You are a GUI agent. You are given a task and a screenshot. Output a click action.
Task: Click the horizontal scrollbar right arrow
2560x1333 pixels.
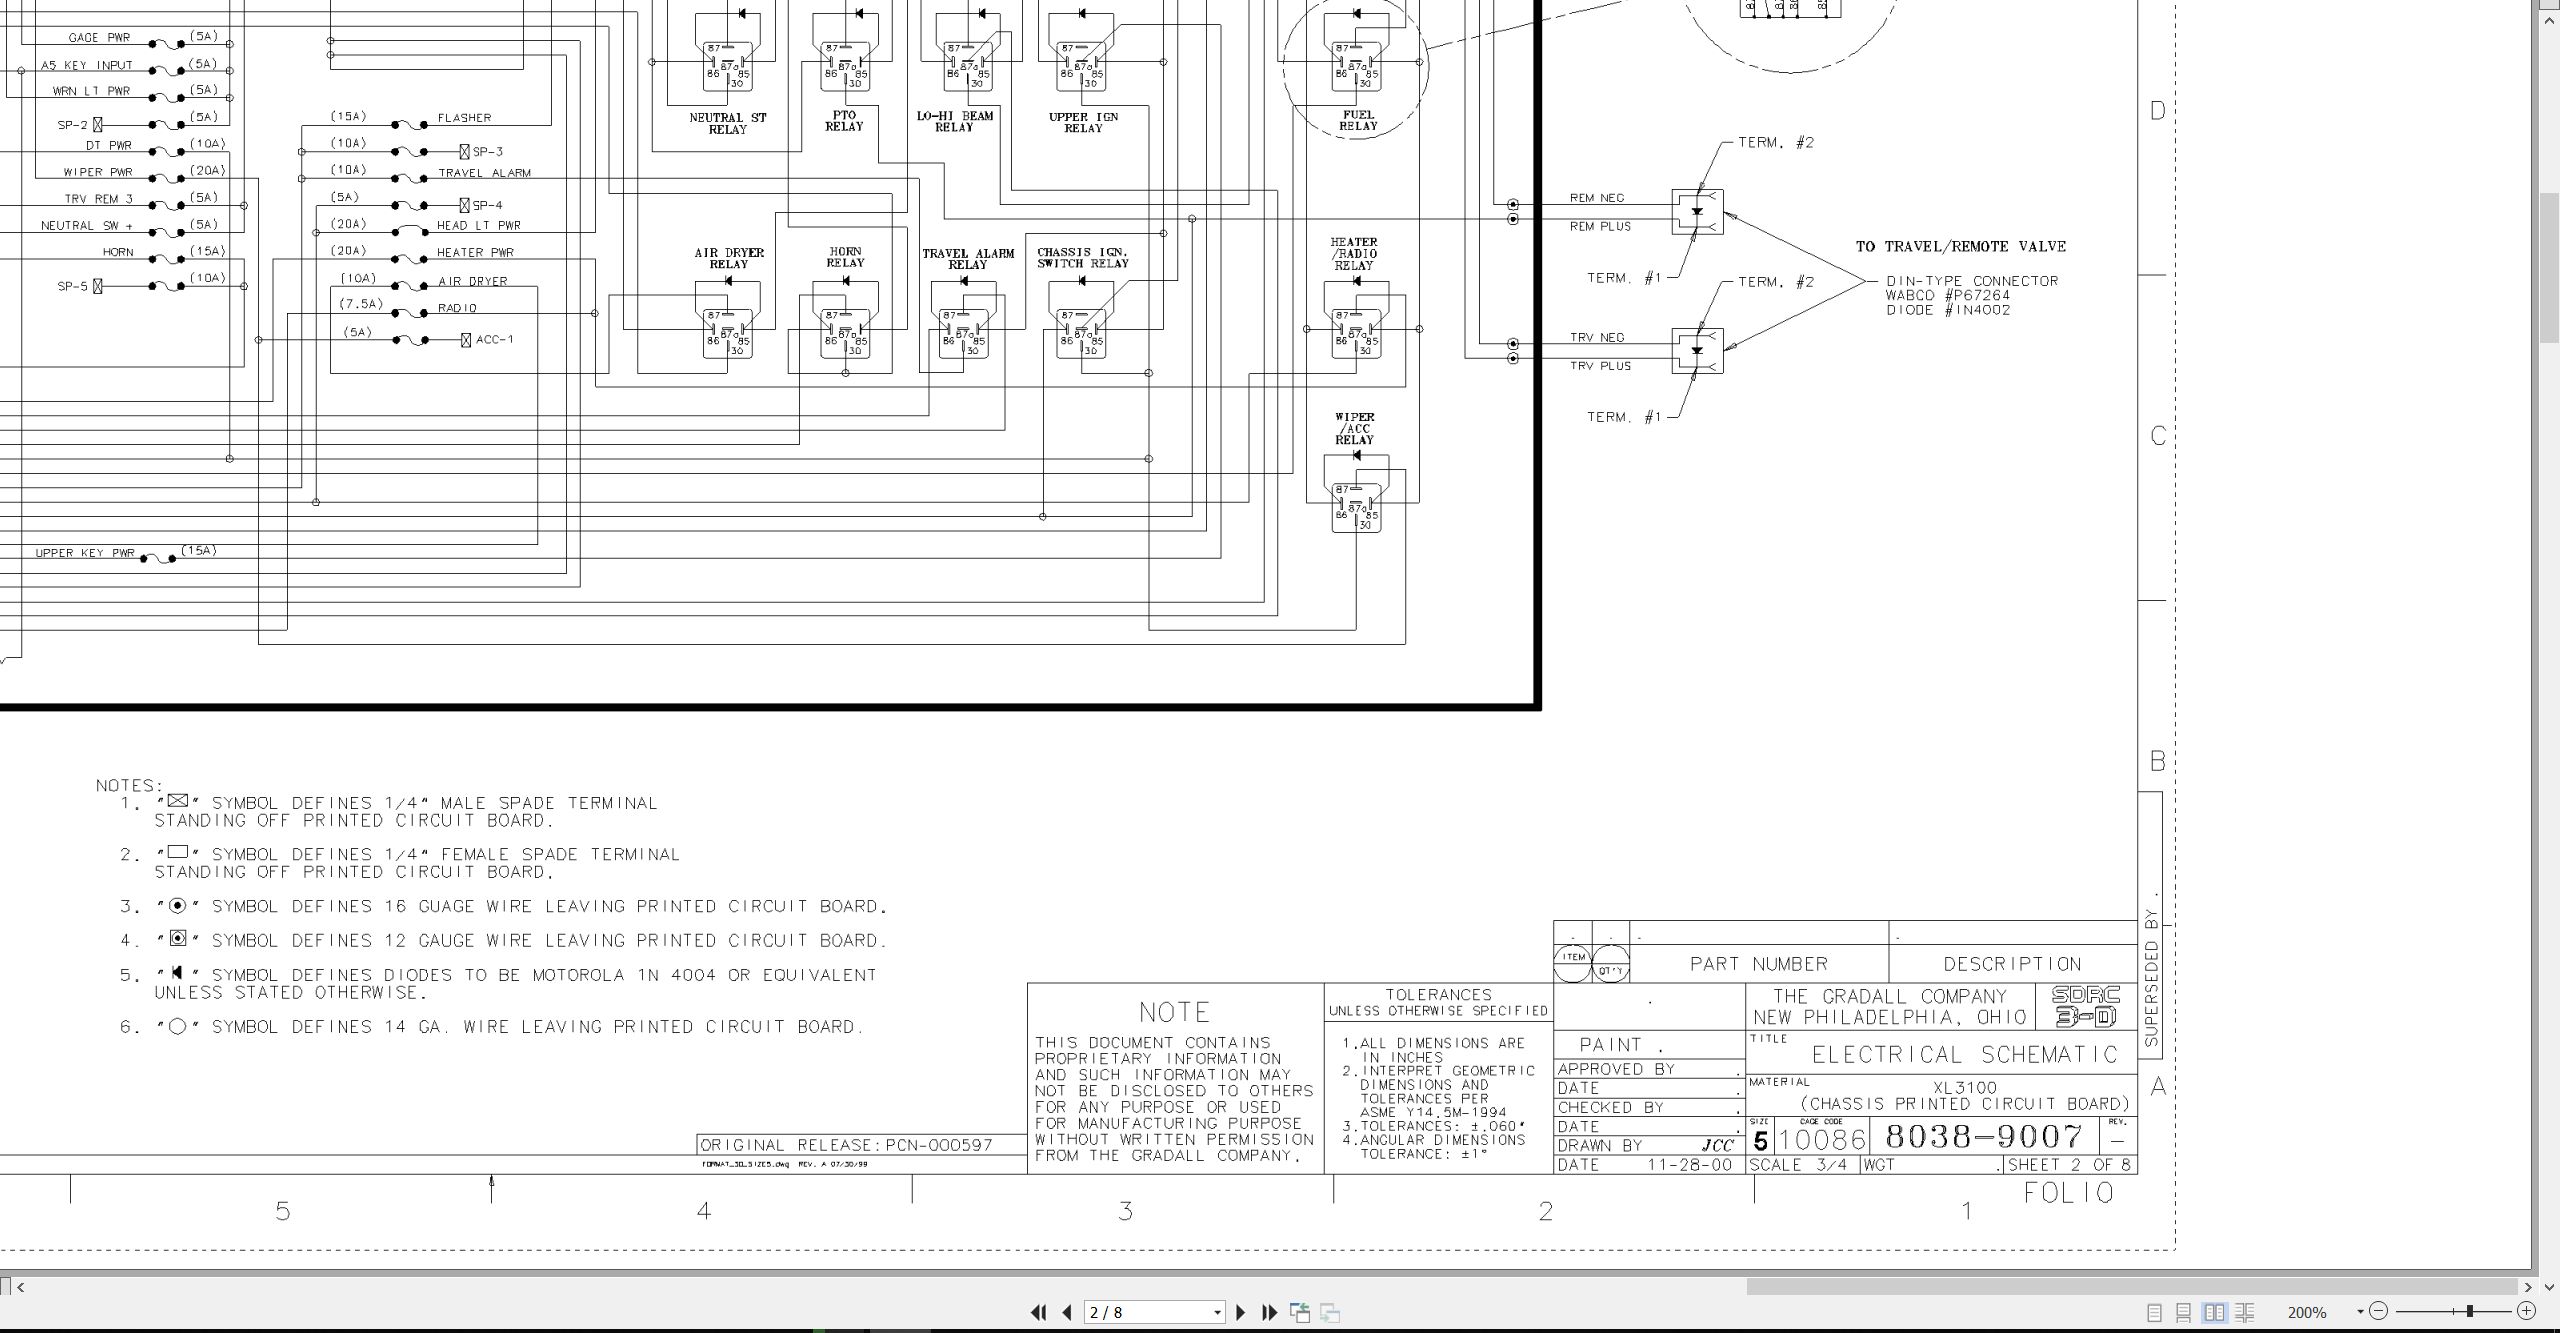click(2528, 1287)
